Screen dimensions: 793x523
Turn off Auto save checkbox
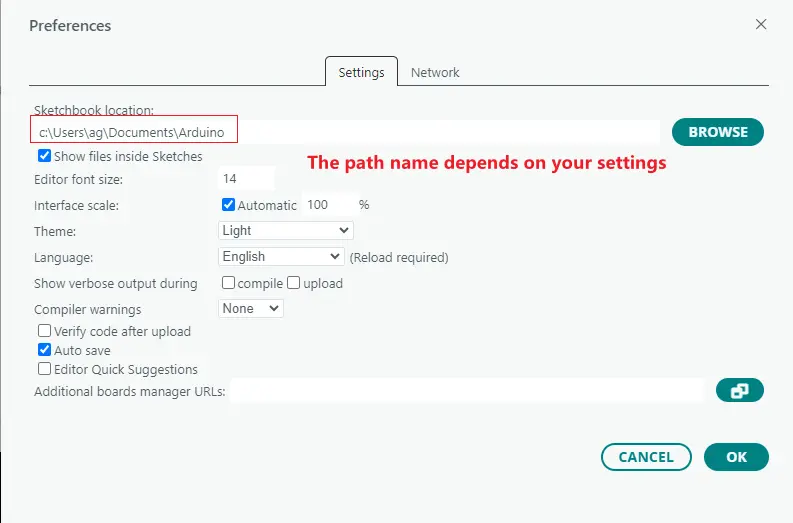(x=45, y=350)
